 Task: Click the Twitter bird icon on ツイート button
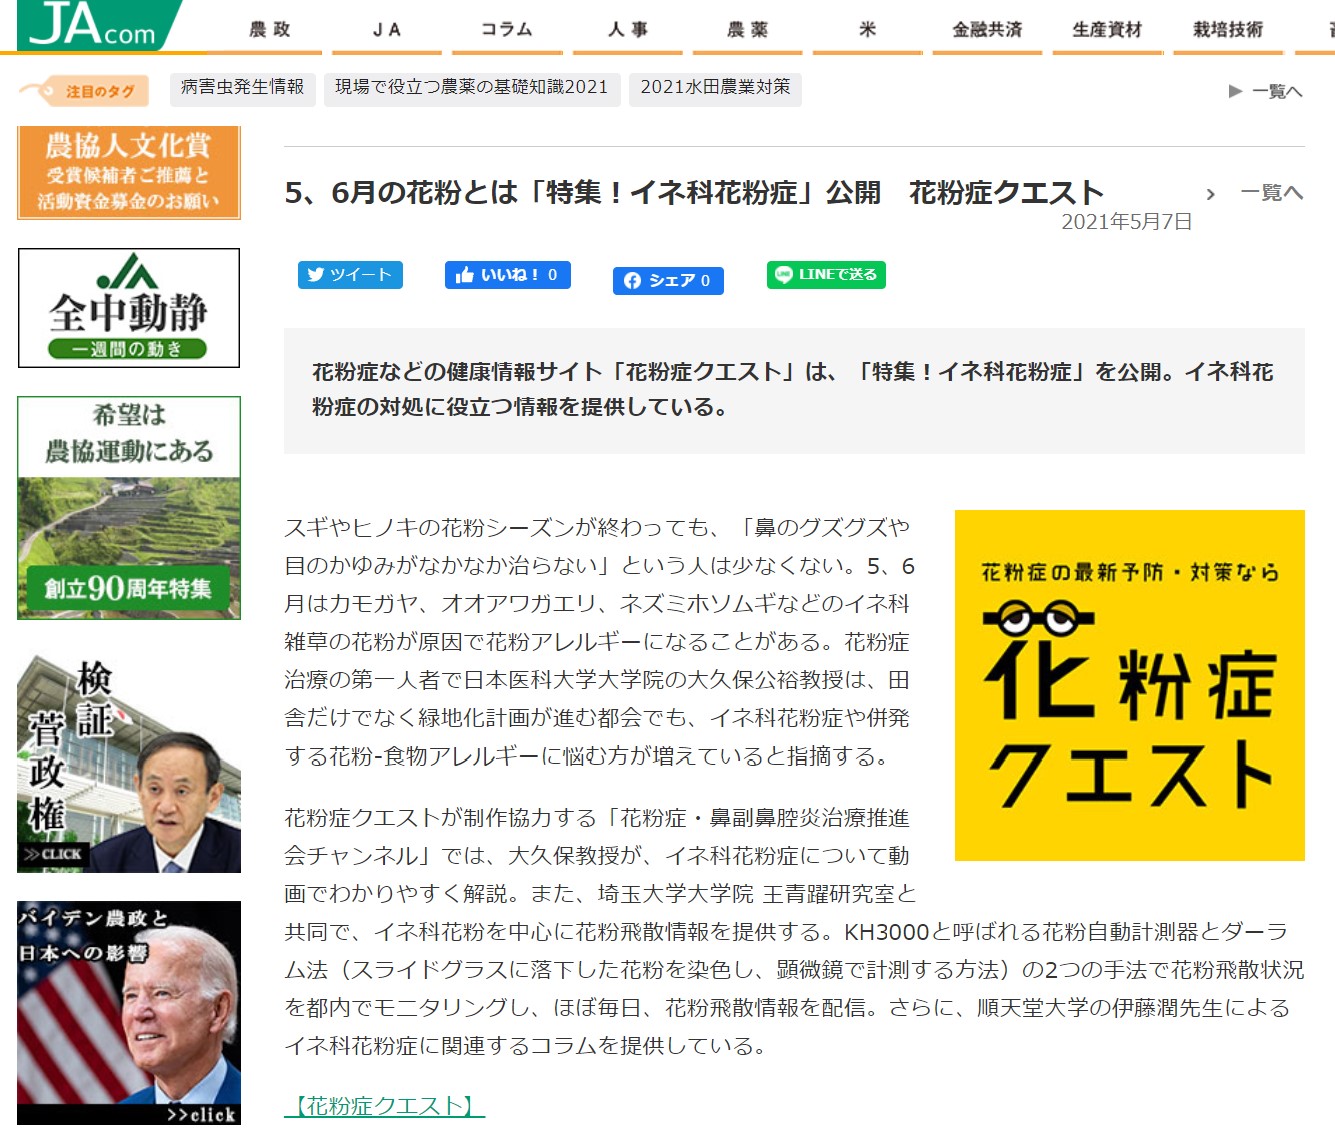click(317, 274)
